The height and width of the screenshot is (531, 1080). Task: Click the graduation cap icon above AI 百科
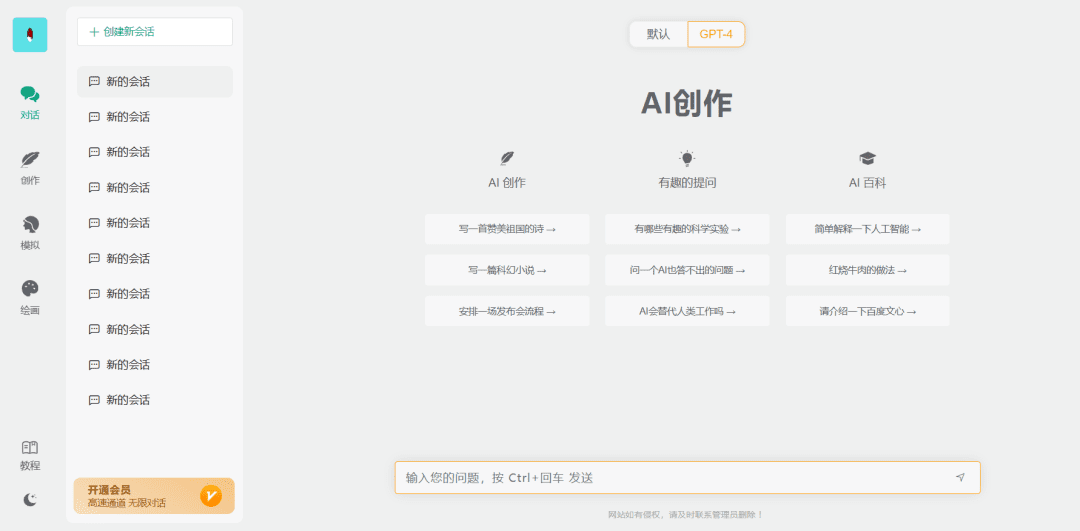point(867,159)
